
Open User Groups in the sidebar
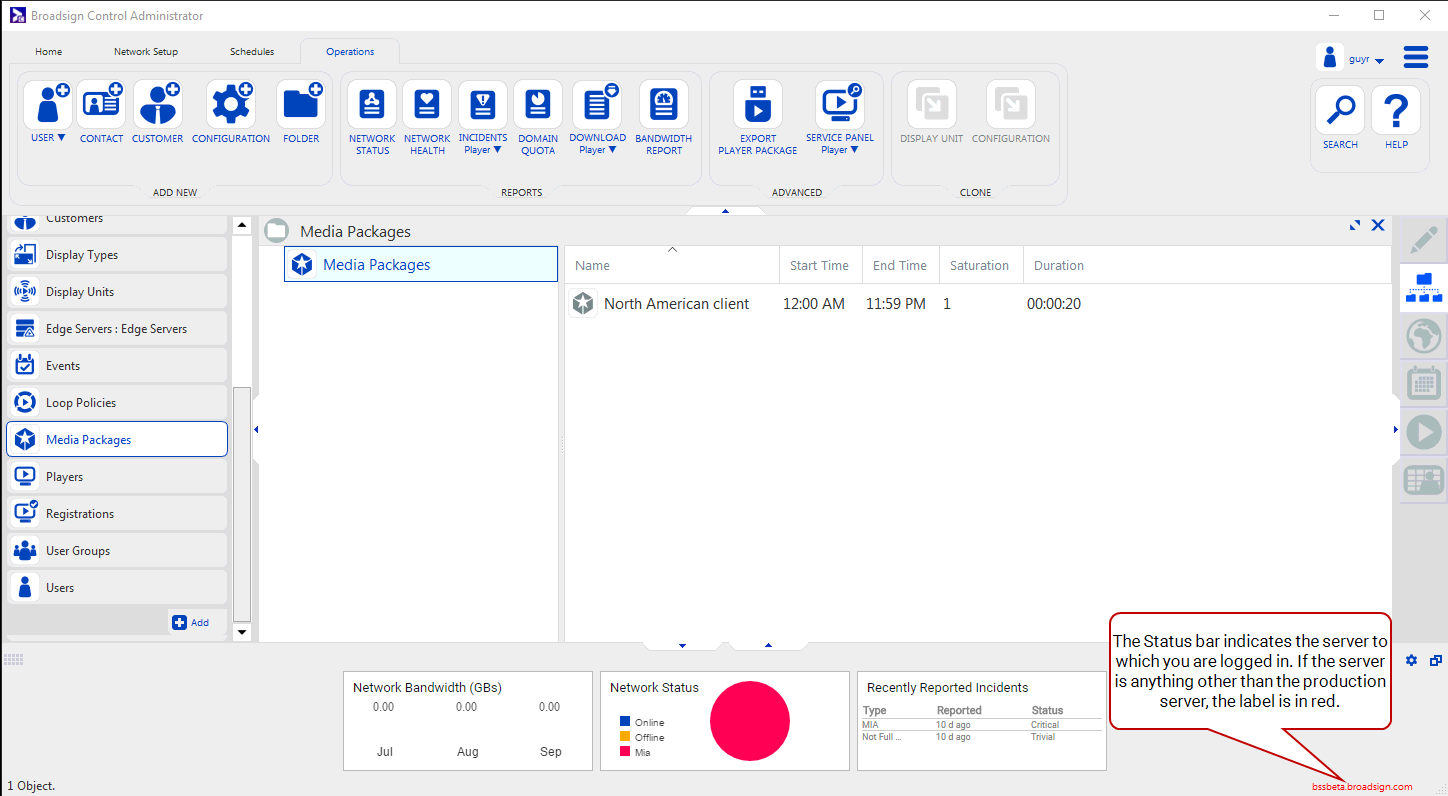pos(117,551)
